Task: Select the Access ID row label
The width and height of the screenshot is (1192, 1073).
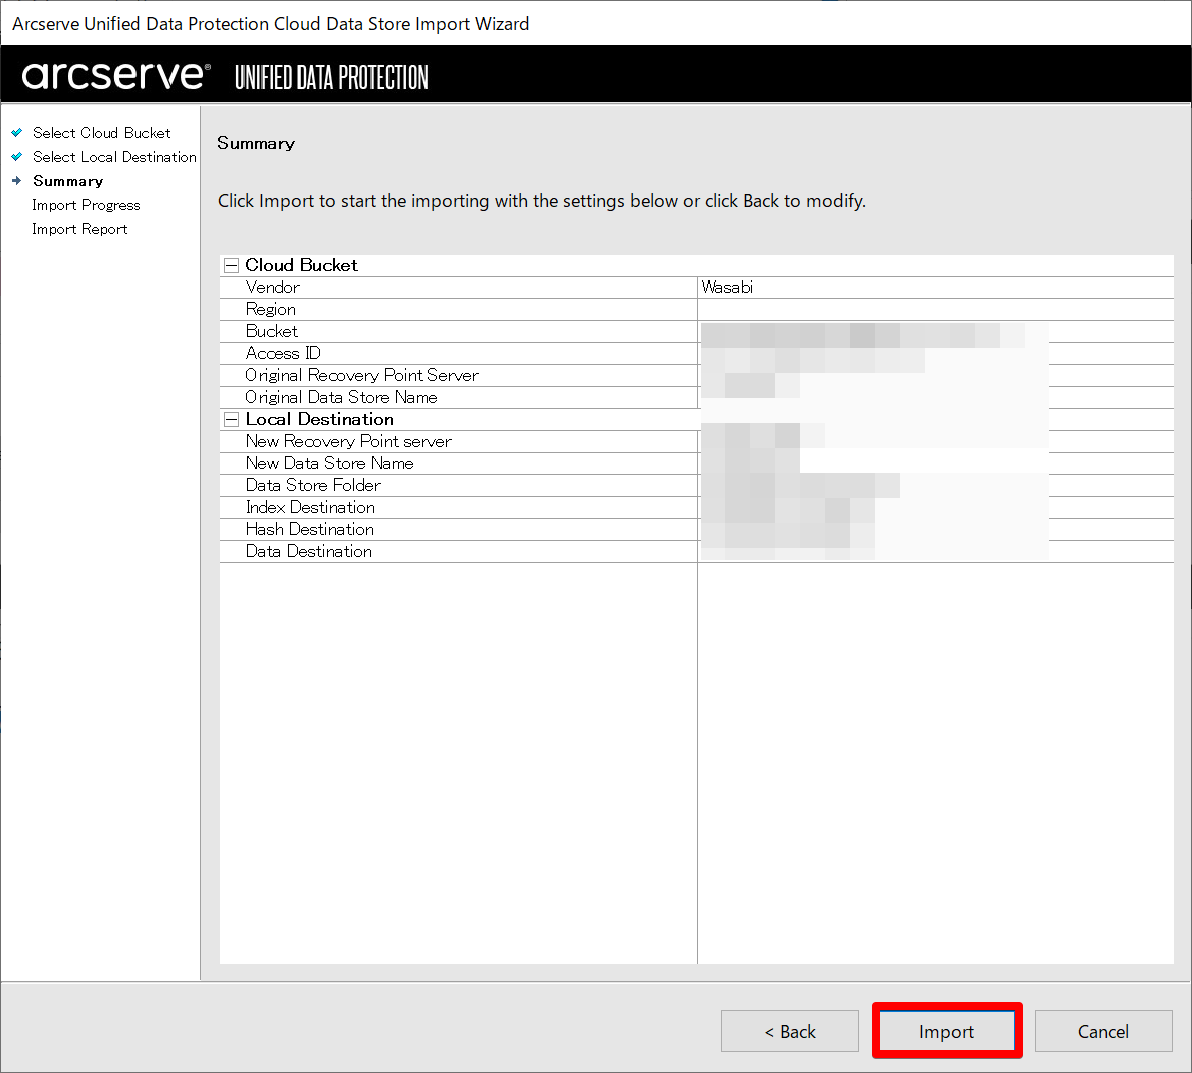Action: 283,354
